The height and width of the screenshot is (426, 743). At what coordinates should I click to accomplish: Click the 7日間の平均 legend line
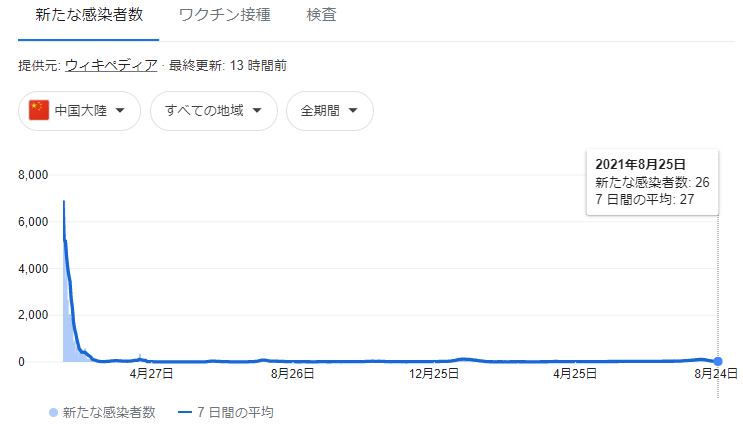[x=185, y=413]
